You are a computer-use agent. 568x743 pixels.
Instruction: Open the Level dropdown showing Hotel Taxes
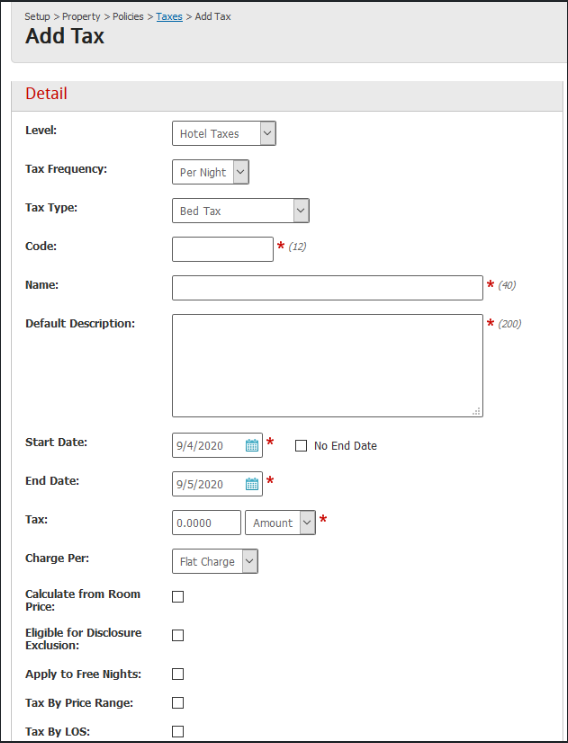224,134
